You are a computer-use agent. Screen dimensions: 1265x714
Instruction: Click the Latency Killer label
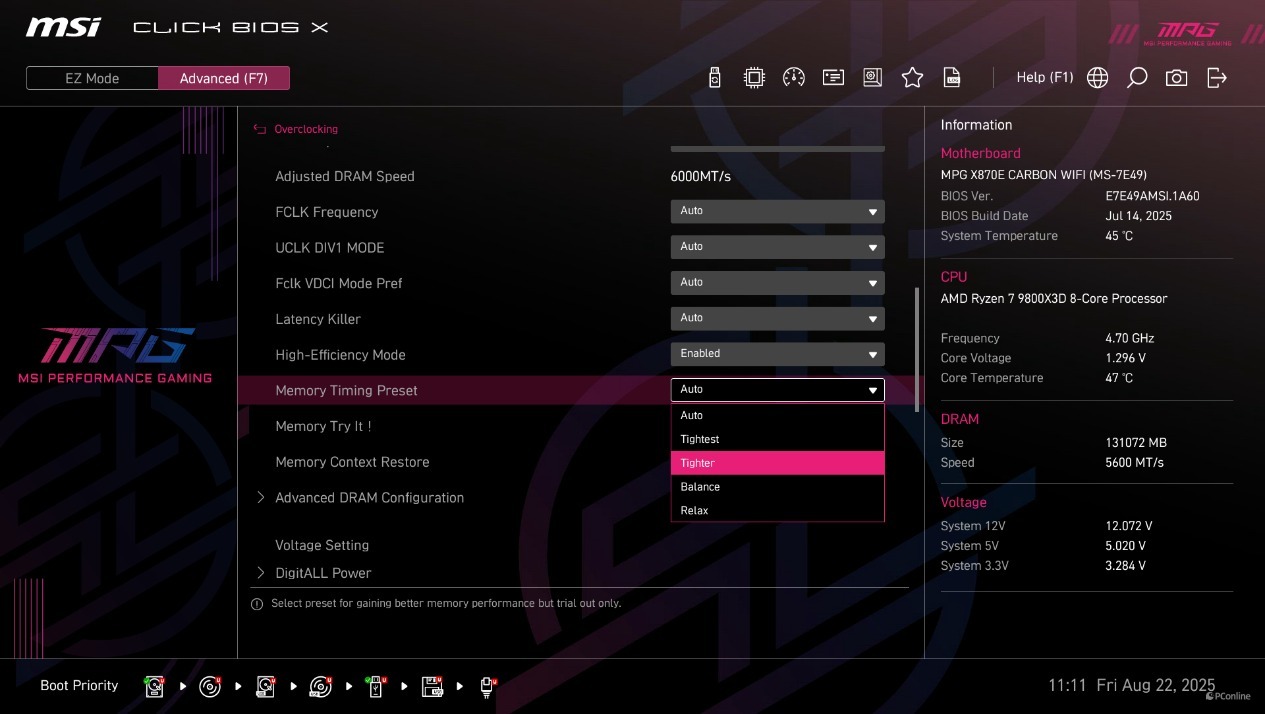(318, 319)
